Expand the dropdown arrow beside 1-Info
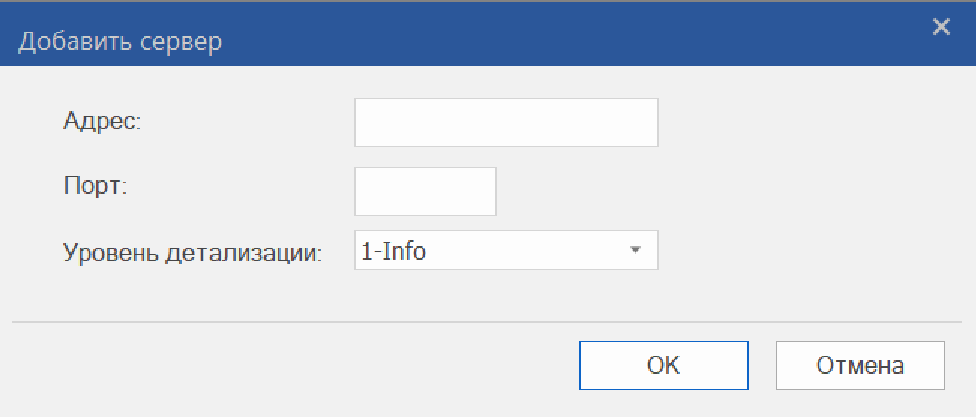Screen dimensions: 976x417 [634, 251]
